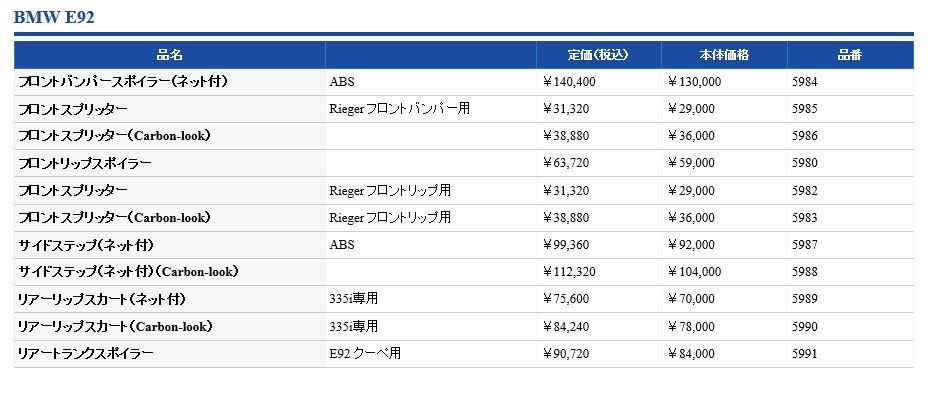This screenshot has height=396, width=935.
Task: Click the ¥140,400 price cell
Action: tap(569, 82)
